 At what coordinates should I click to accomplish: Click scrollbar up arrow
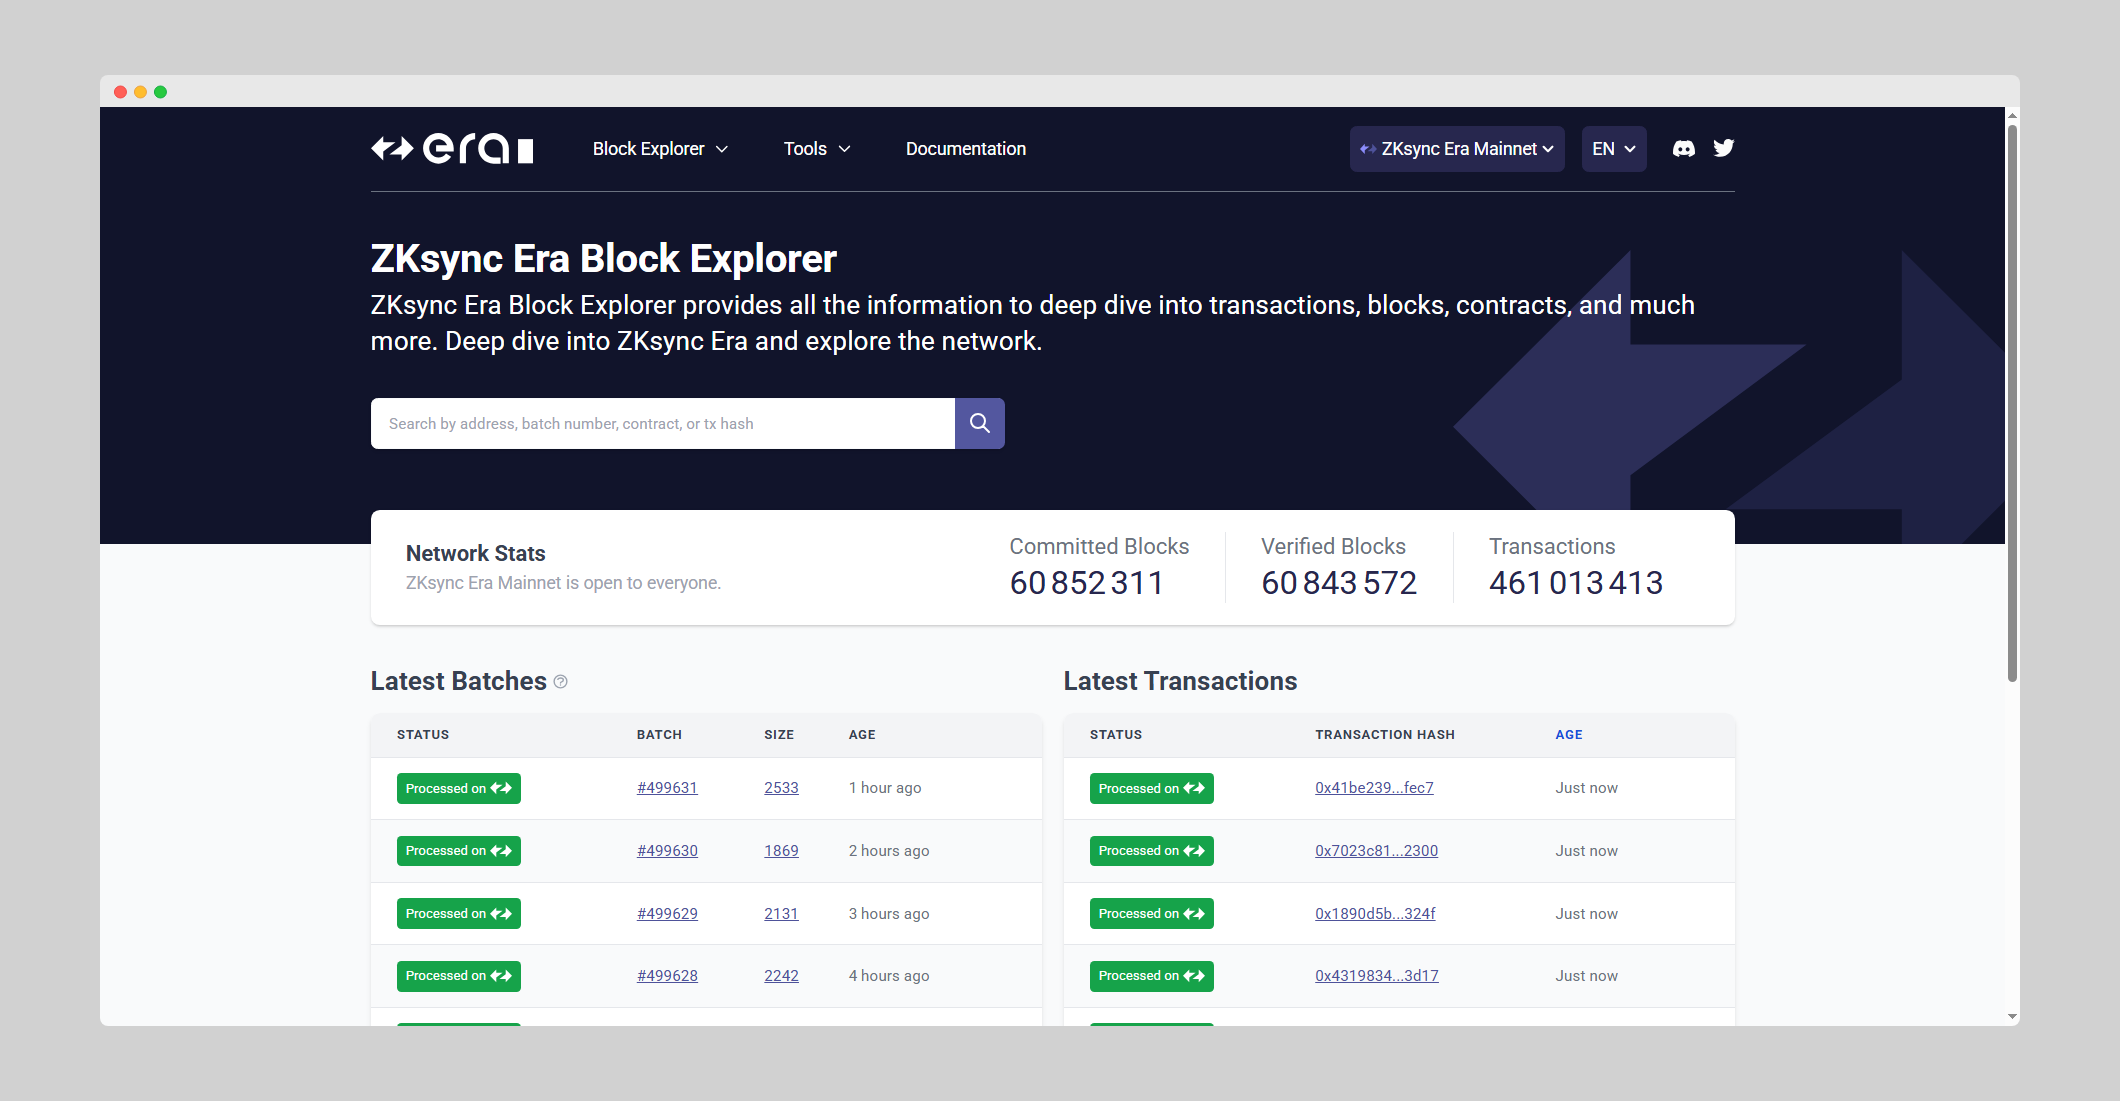pyautogui.click(x=2012, y=115)
